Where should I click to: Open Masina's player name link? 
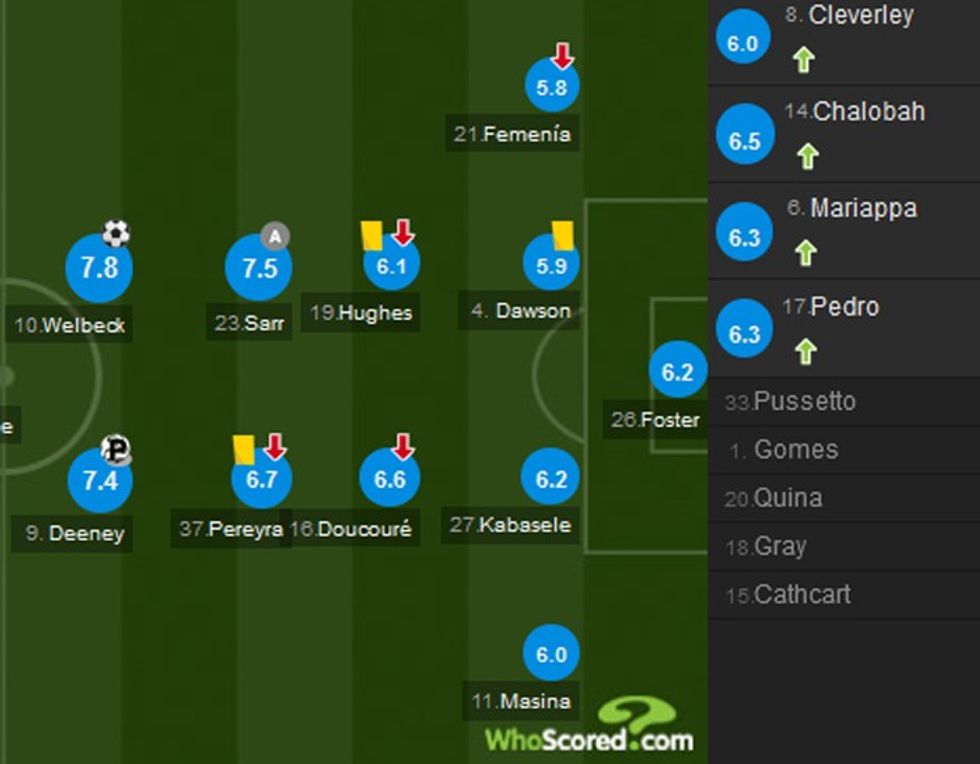pyautogui.click(x=521, y=701)
